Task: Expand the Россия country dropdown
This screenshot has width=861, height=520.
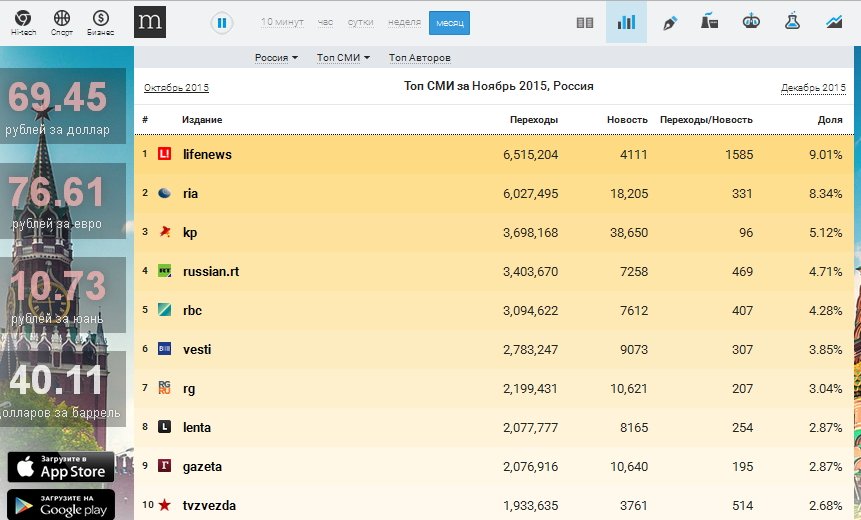Action: tap(276, 58)
